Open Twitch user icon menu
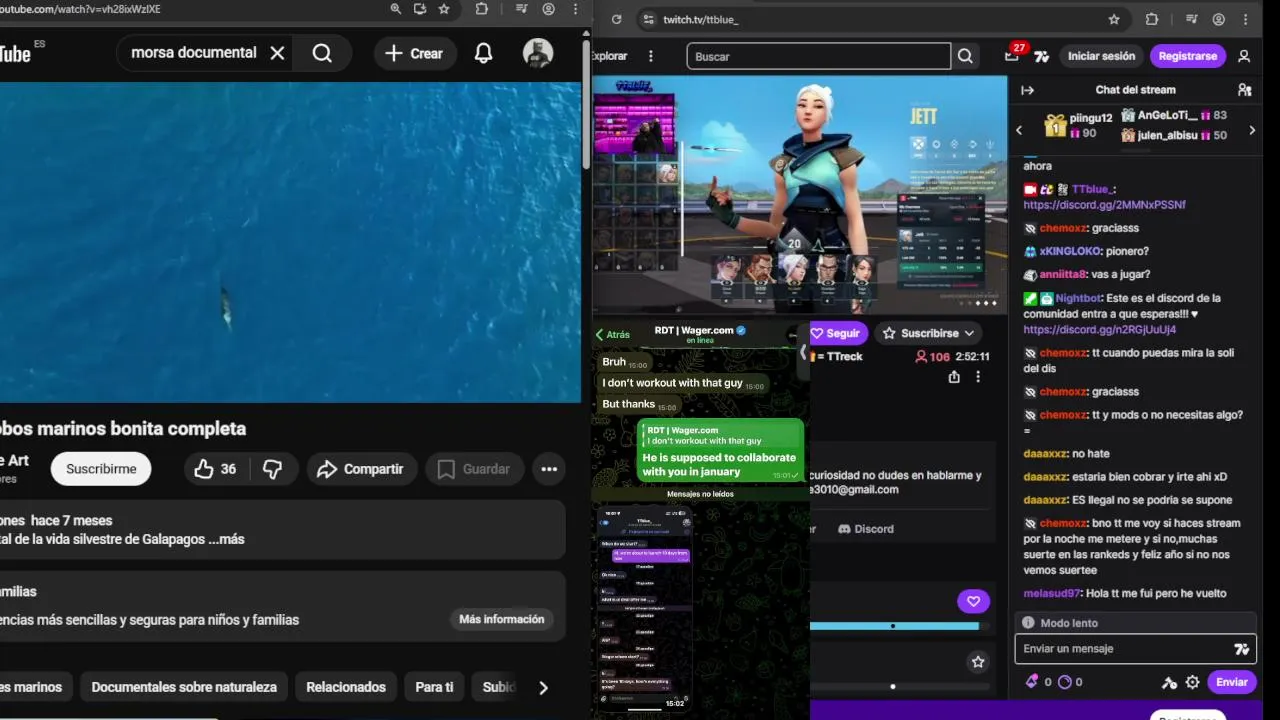Viewport: 1280px width, 720px height. (1244, 56)
